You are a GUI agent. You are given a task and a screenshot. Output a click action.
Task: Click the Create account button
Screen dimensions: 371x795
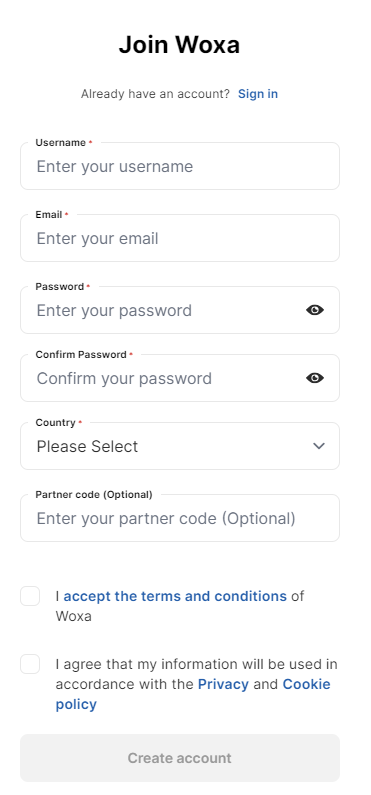[180, 758]
